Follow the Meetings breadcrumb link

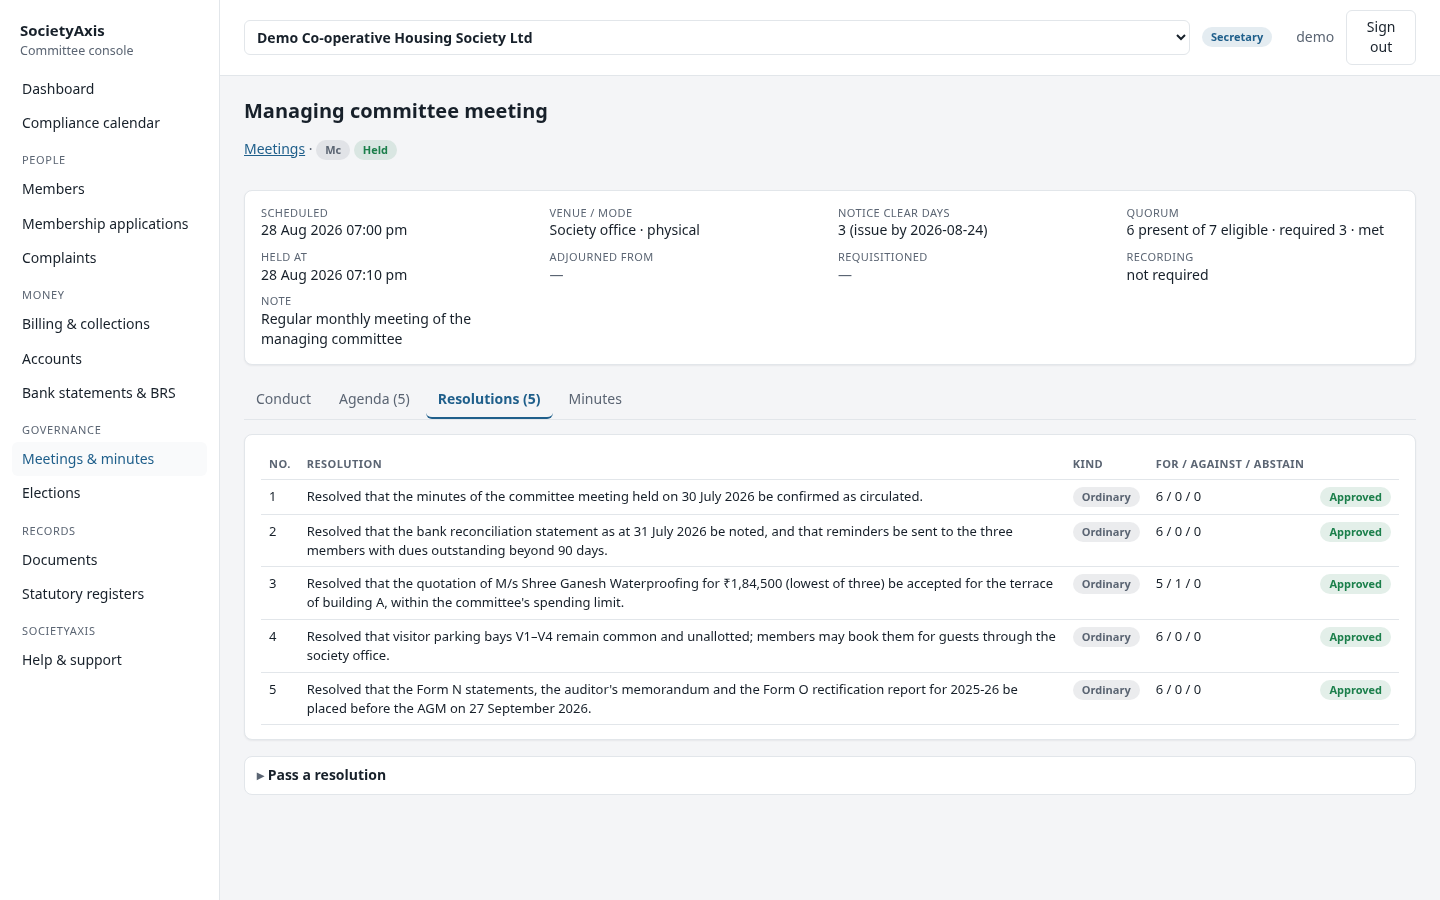[x=274, y=149]
